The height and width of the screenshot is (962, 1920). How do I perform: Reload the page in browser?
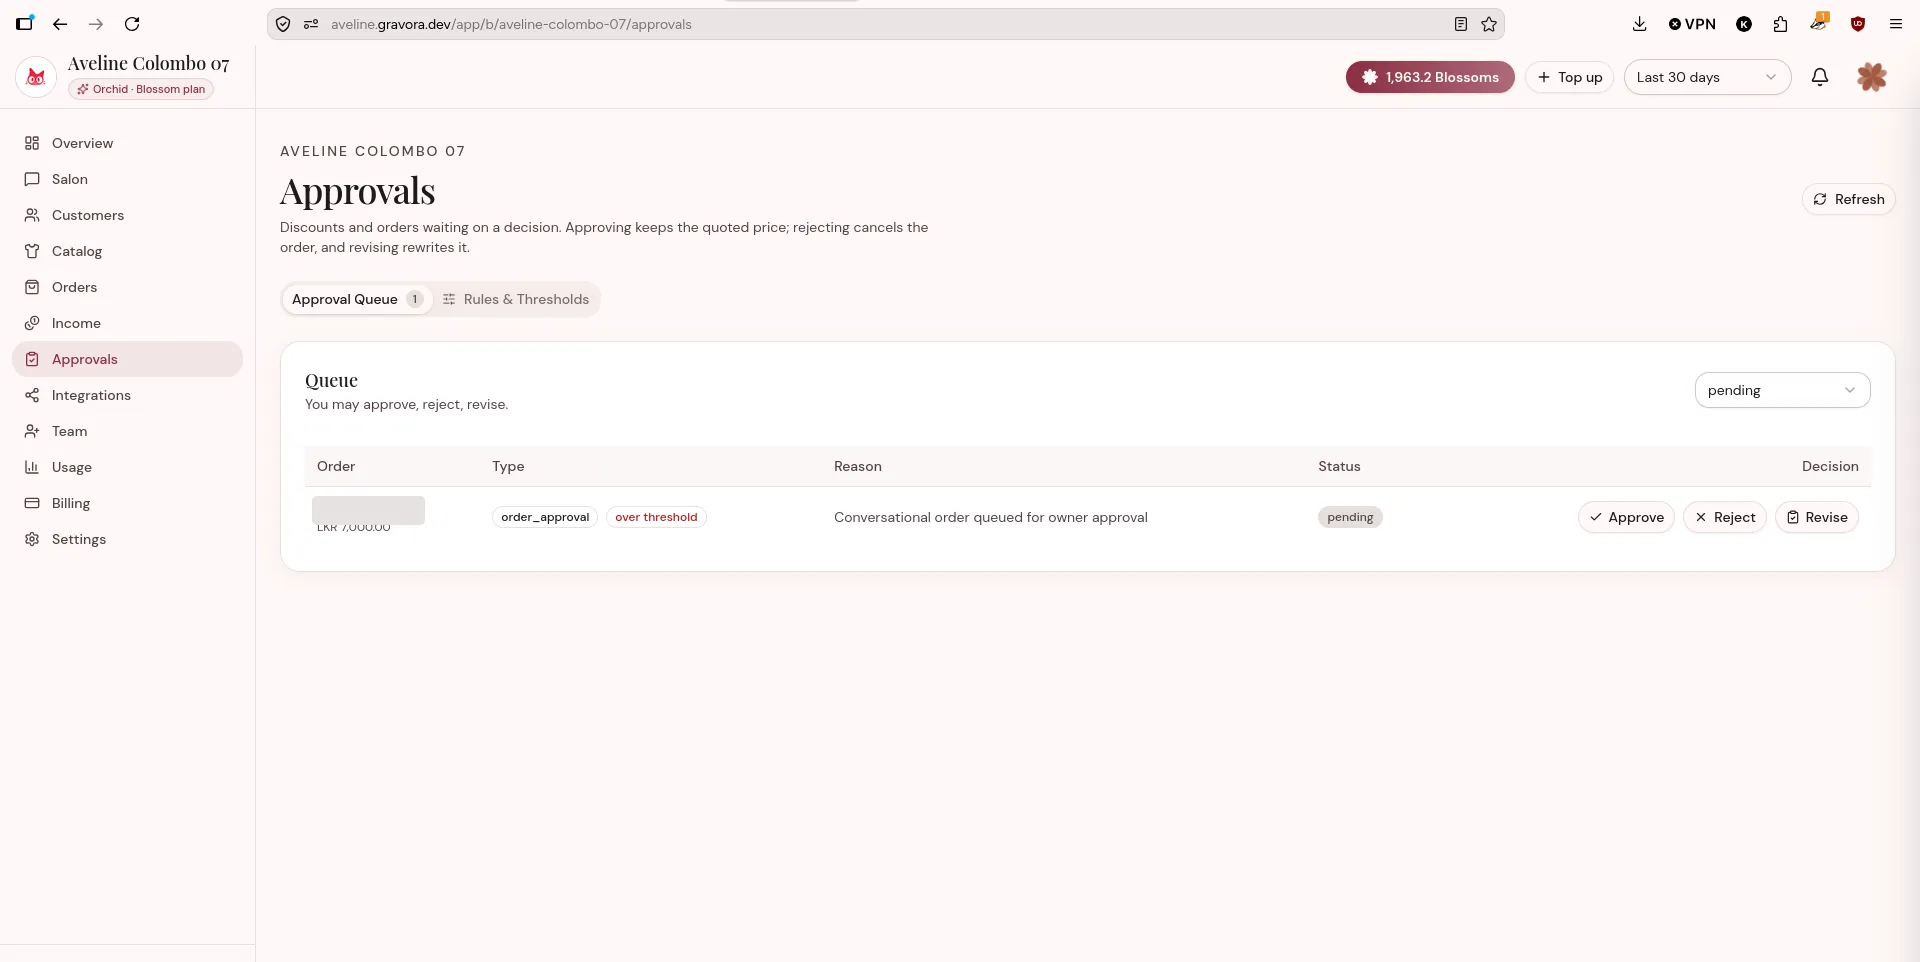pos(132,24)
